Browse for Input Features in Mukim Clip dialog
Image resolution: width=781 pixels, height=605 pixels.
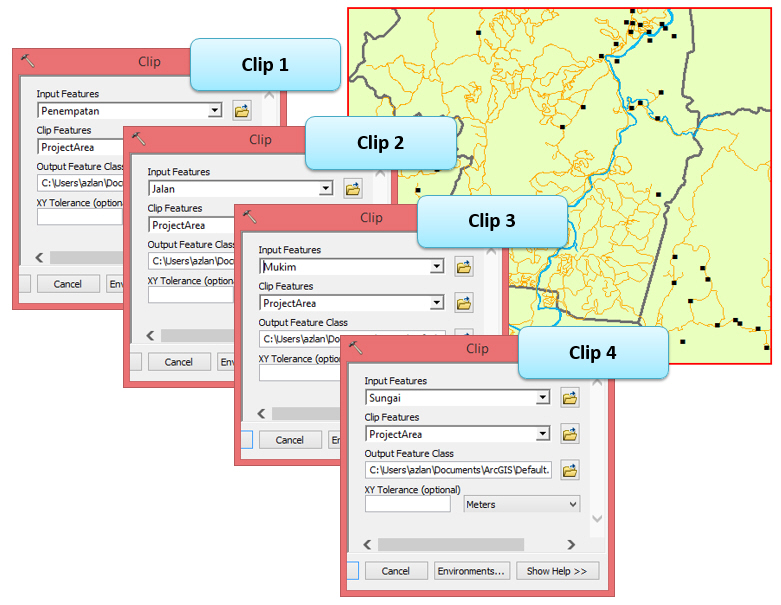[464, 267]
